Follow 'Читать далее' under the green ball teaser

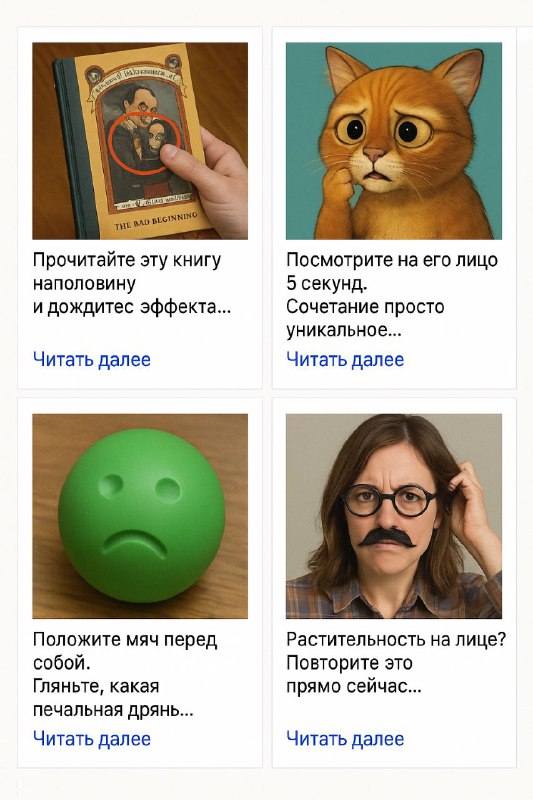coord(92,739)
